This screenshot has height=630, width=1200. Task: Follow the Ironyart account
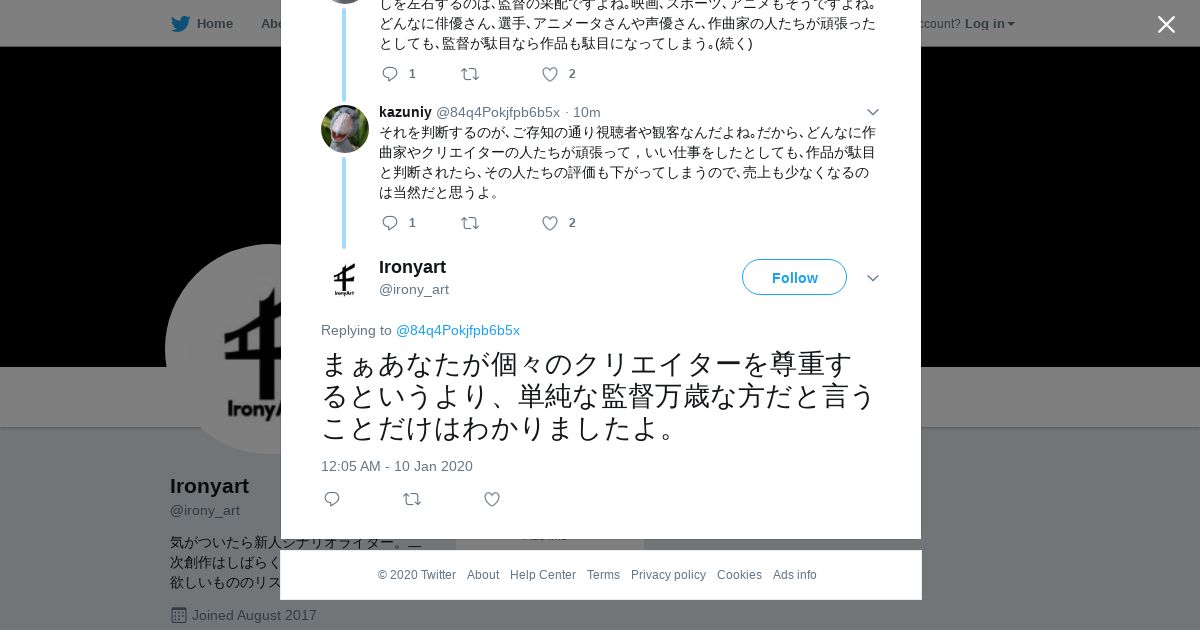[794, 277]
